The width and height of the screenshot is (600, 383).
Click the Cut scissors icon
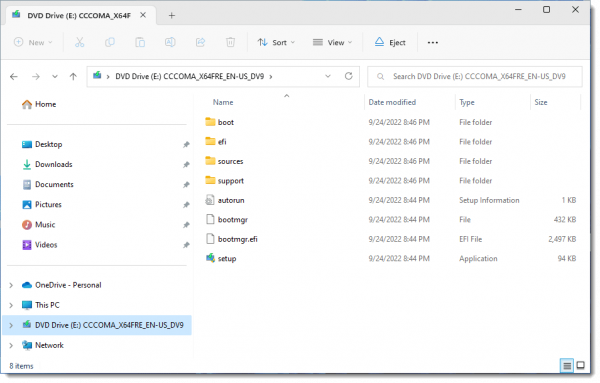tap(80, 42)
